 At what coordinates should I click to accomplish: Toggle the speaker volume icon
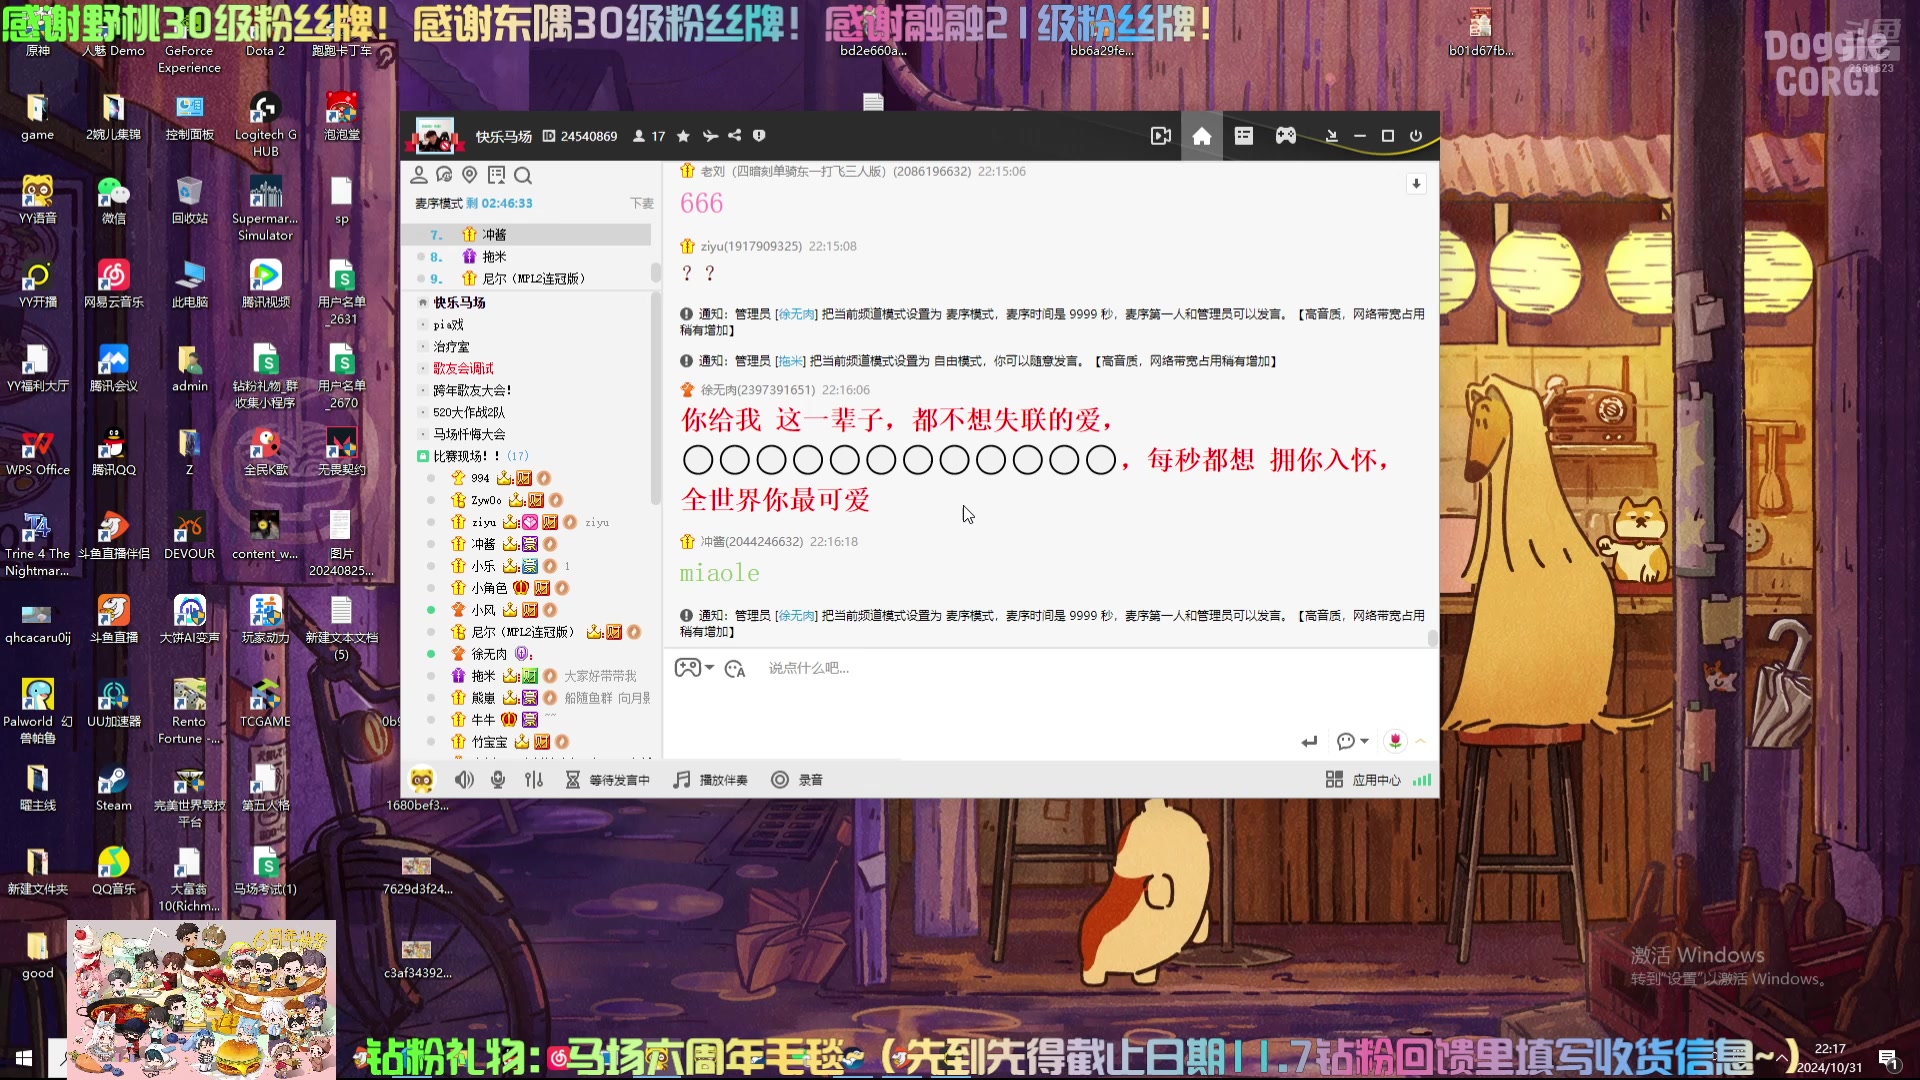pos(464,780)
